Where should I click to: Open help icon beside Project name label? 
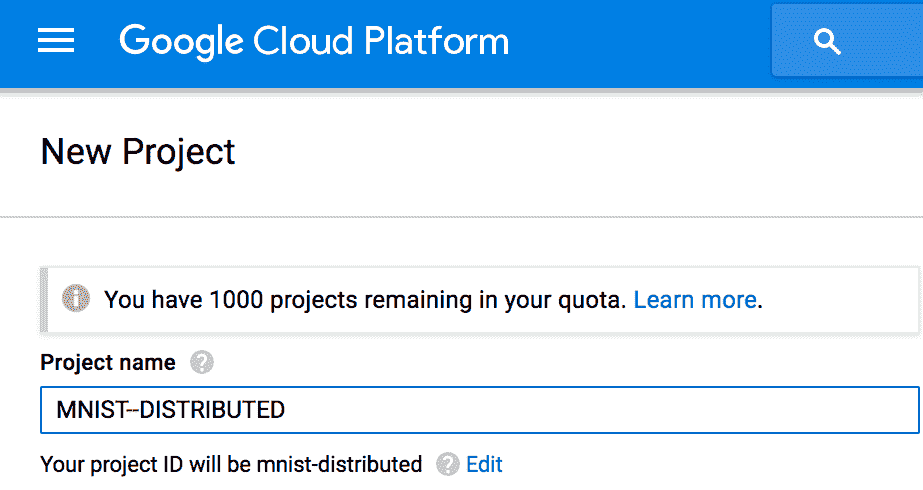(202, 362)
